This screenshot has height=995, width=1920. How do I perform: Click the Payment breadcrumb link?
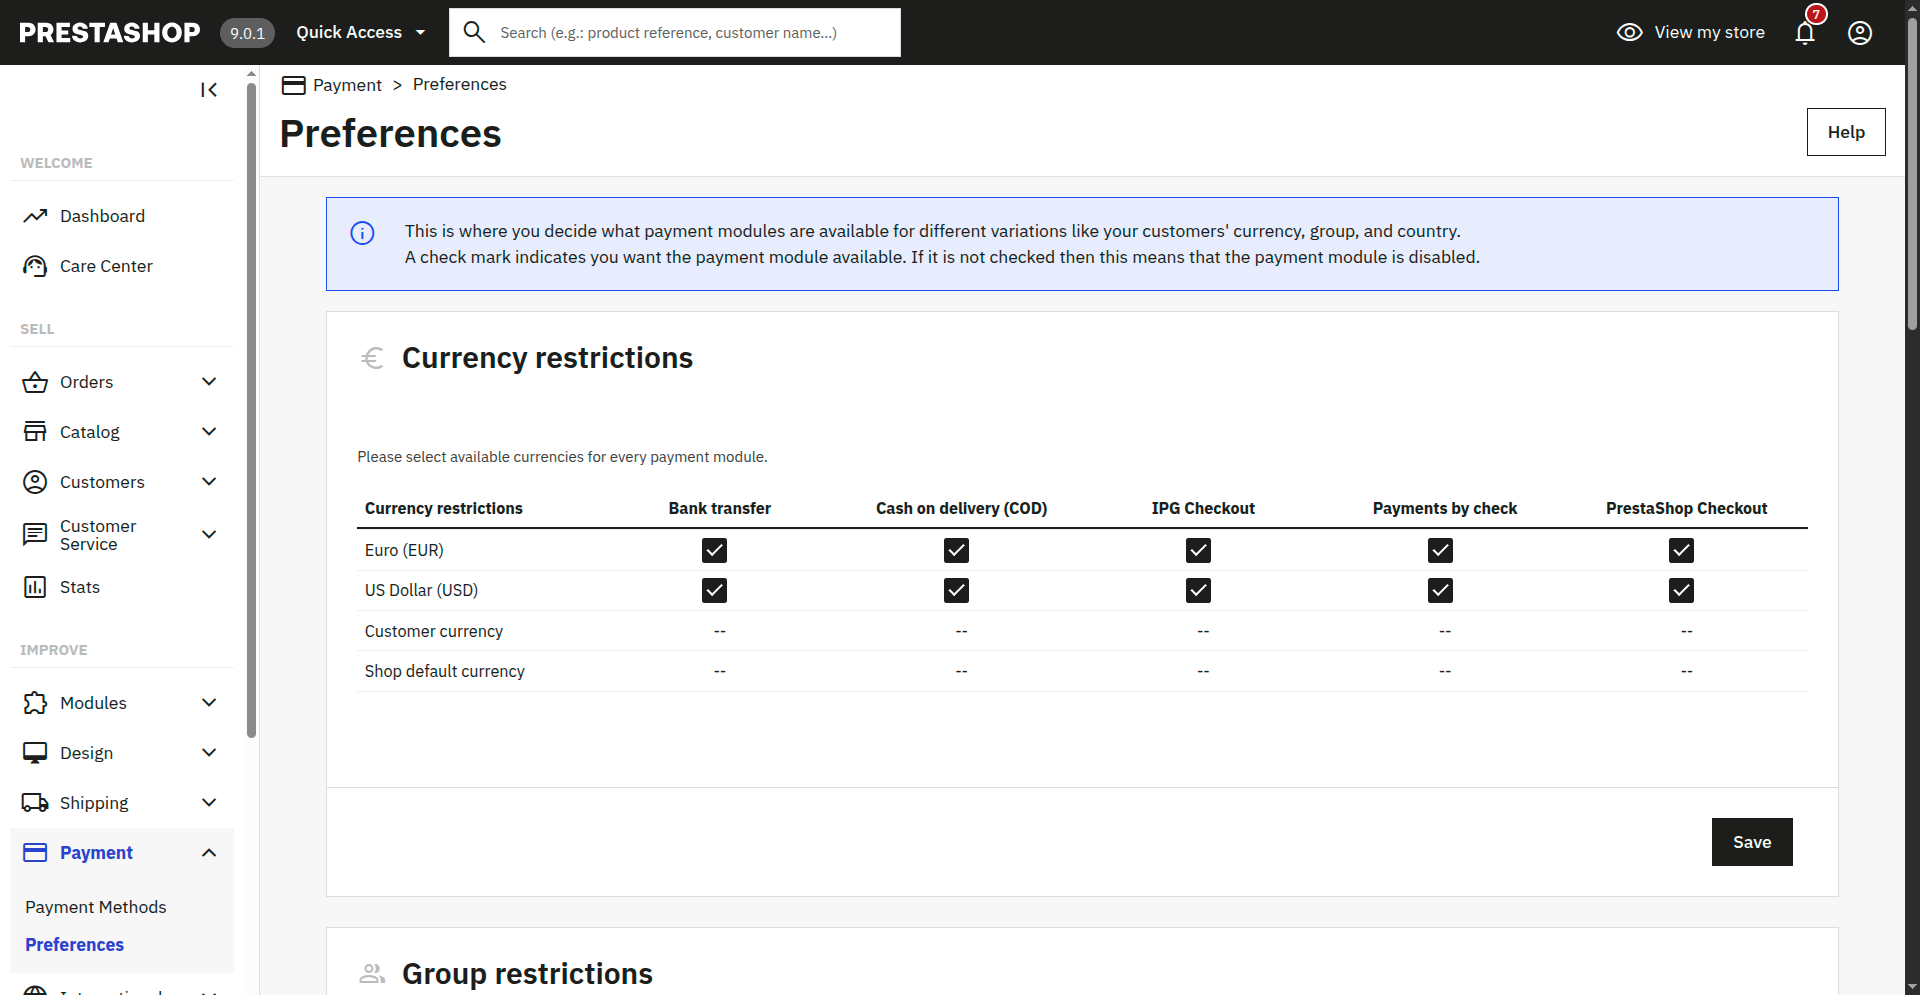347,85
